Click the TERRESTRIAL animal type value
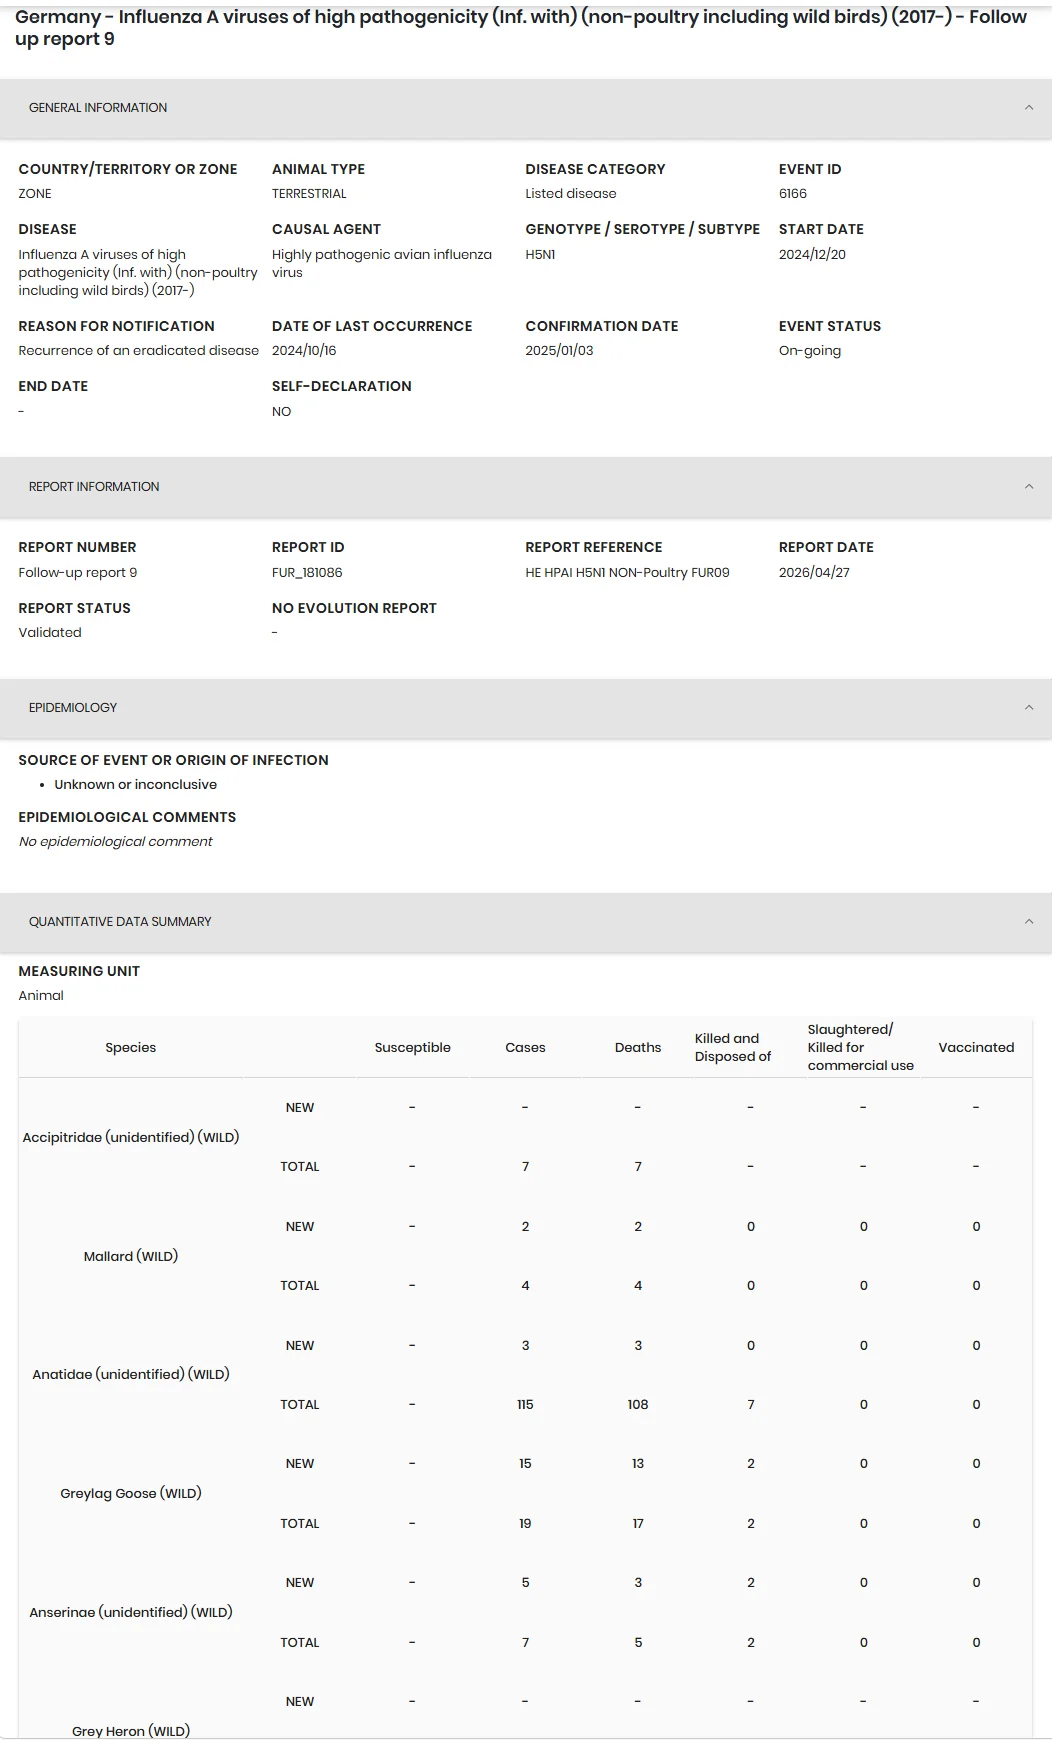The width and height of the screenshot is (1052, 1740). click(309, 194)
